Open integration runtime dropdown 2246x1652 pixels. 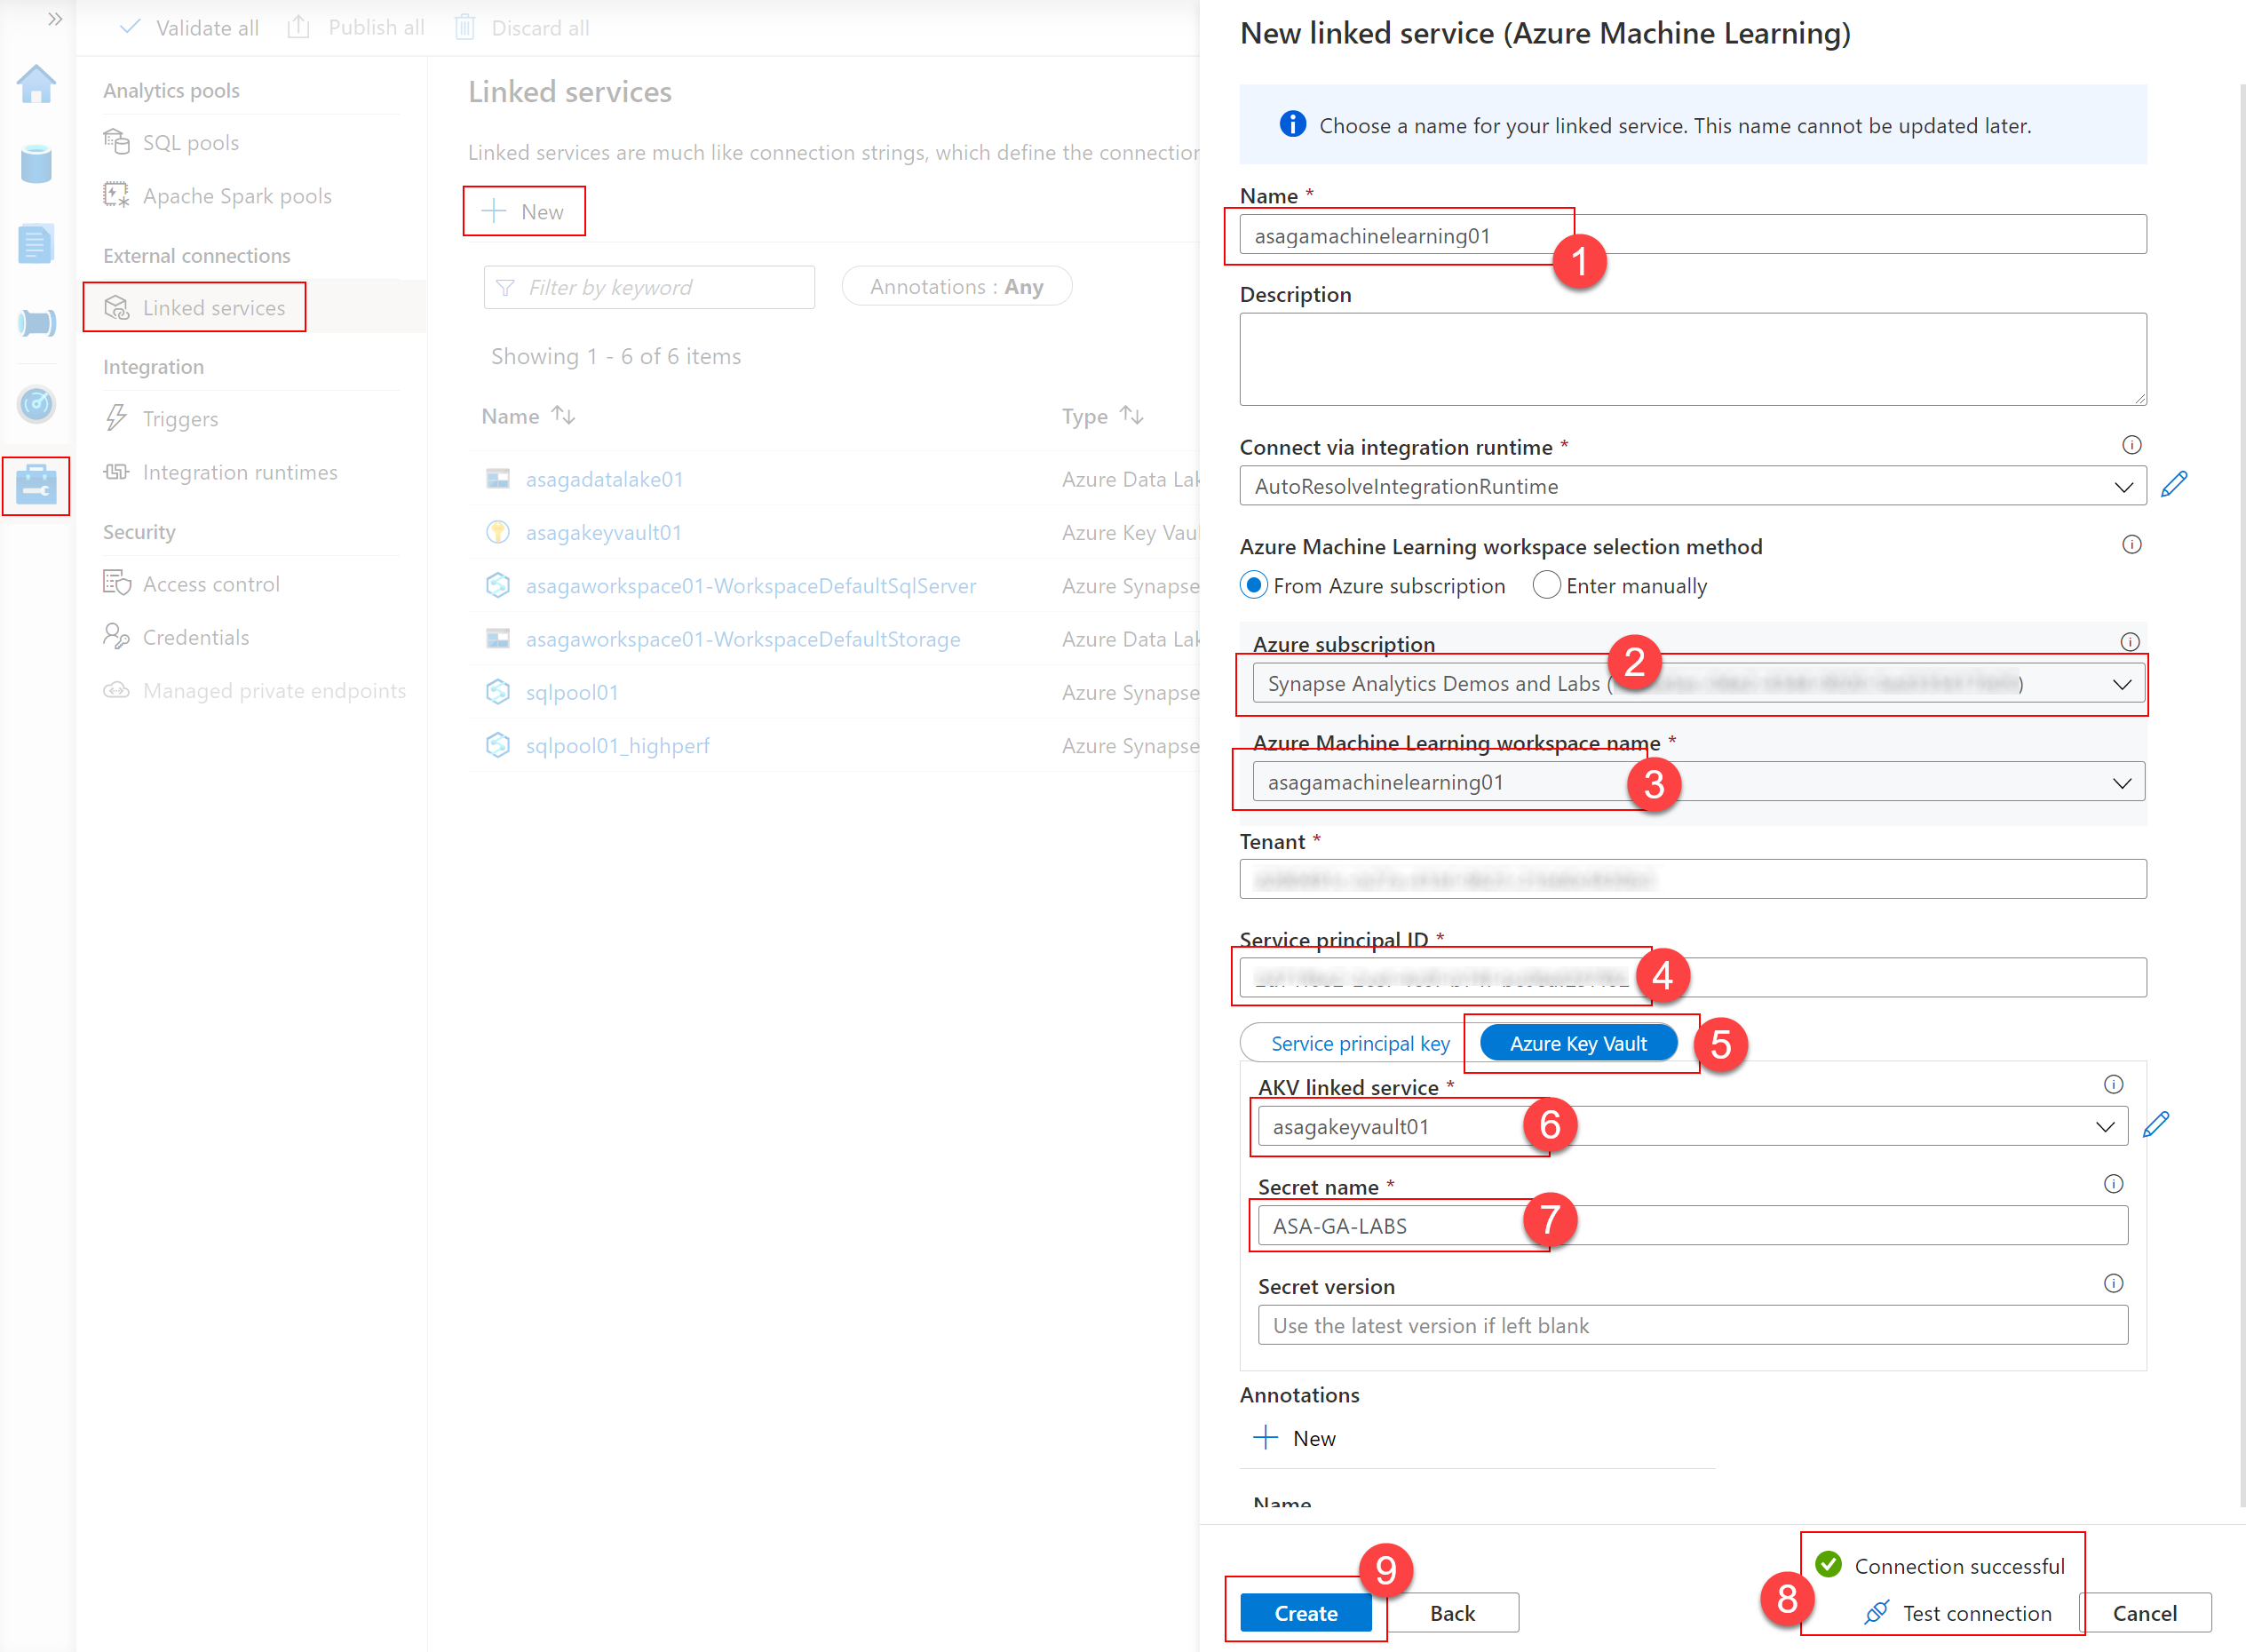click(1692, 486)
